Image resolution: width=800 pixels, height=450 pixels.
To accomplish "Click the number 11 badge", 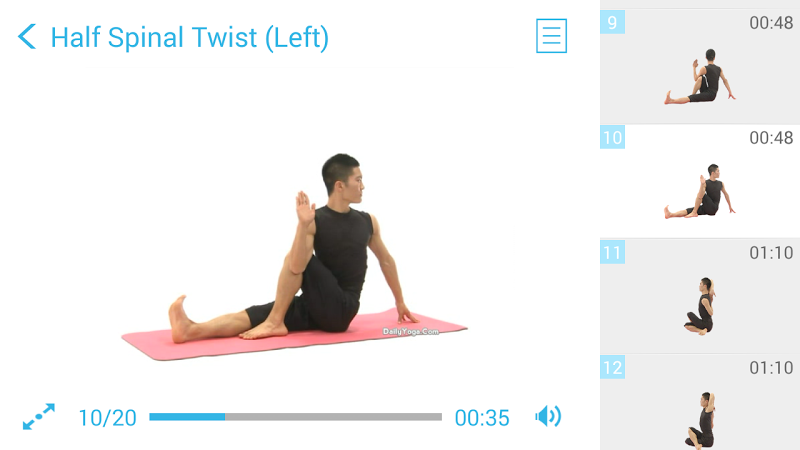I will (x=612, y=252).
